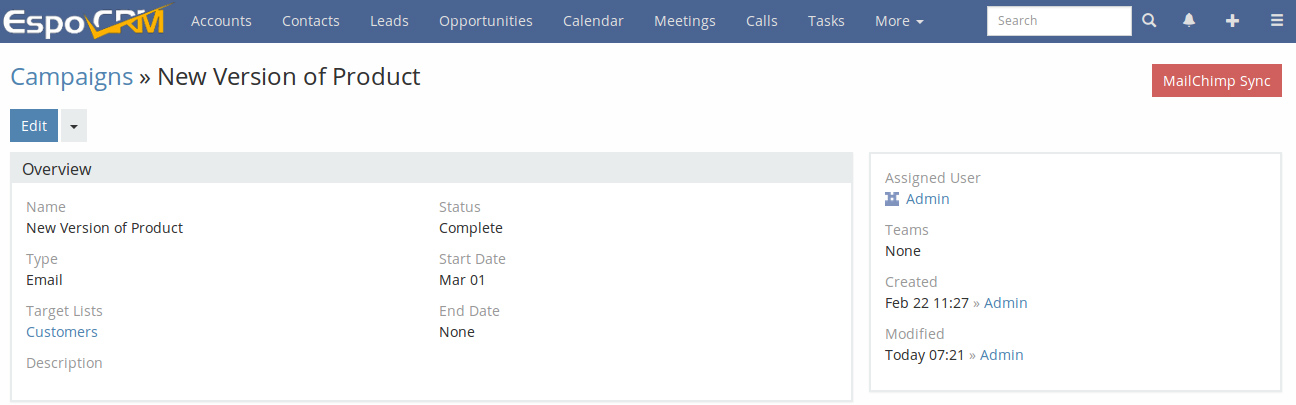
Task: Open the Leads tab
Action: pos(389,21)
